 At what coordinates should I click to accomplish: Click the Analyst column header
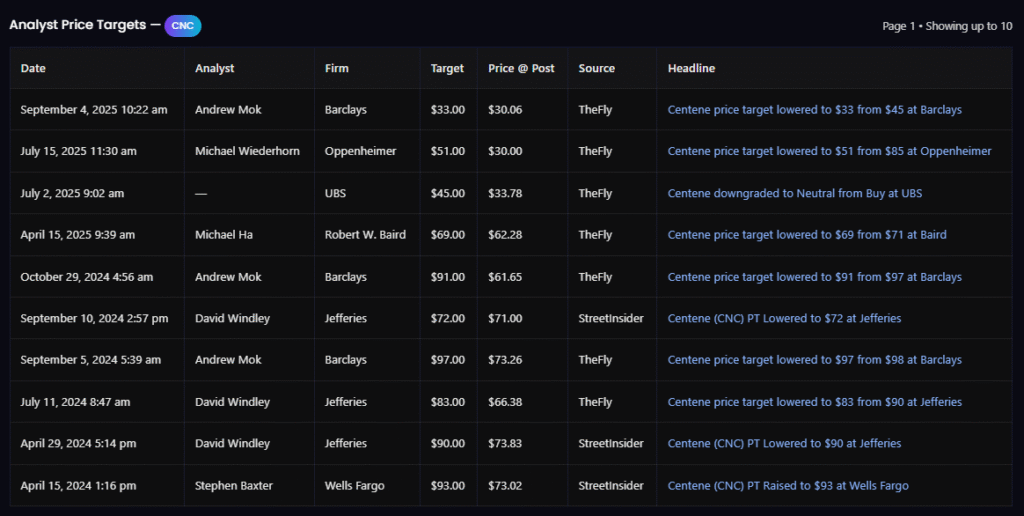215,68
